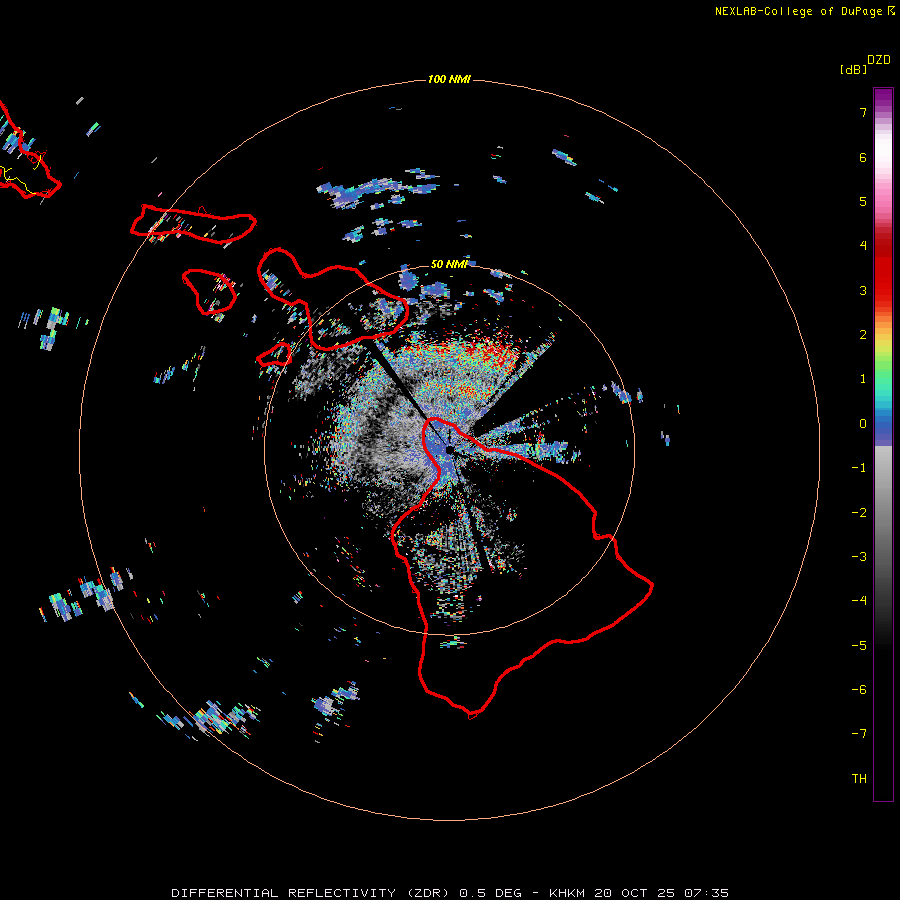Click the -1 value on the color scale
The height and width of the screenshot is (900, 900).
[859, 468]
